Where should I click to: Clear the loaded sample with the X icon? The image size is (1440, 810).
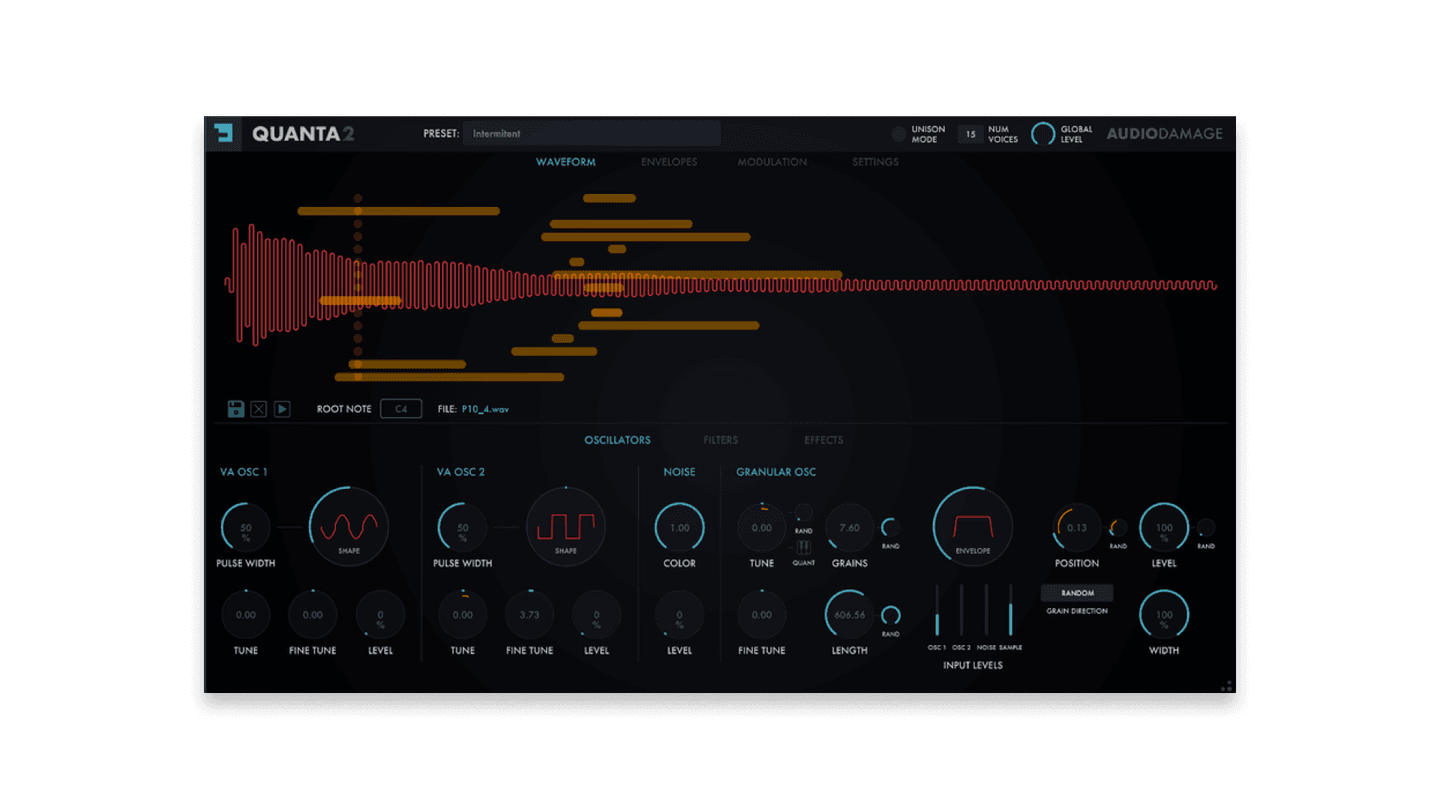pyautogui.click(x=259, y=409)
